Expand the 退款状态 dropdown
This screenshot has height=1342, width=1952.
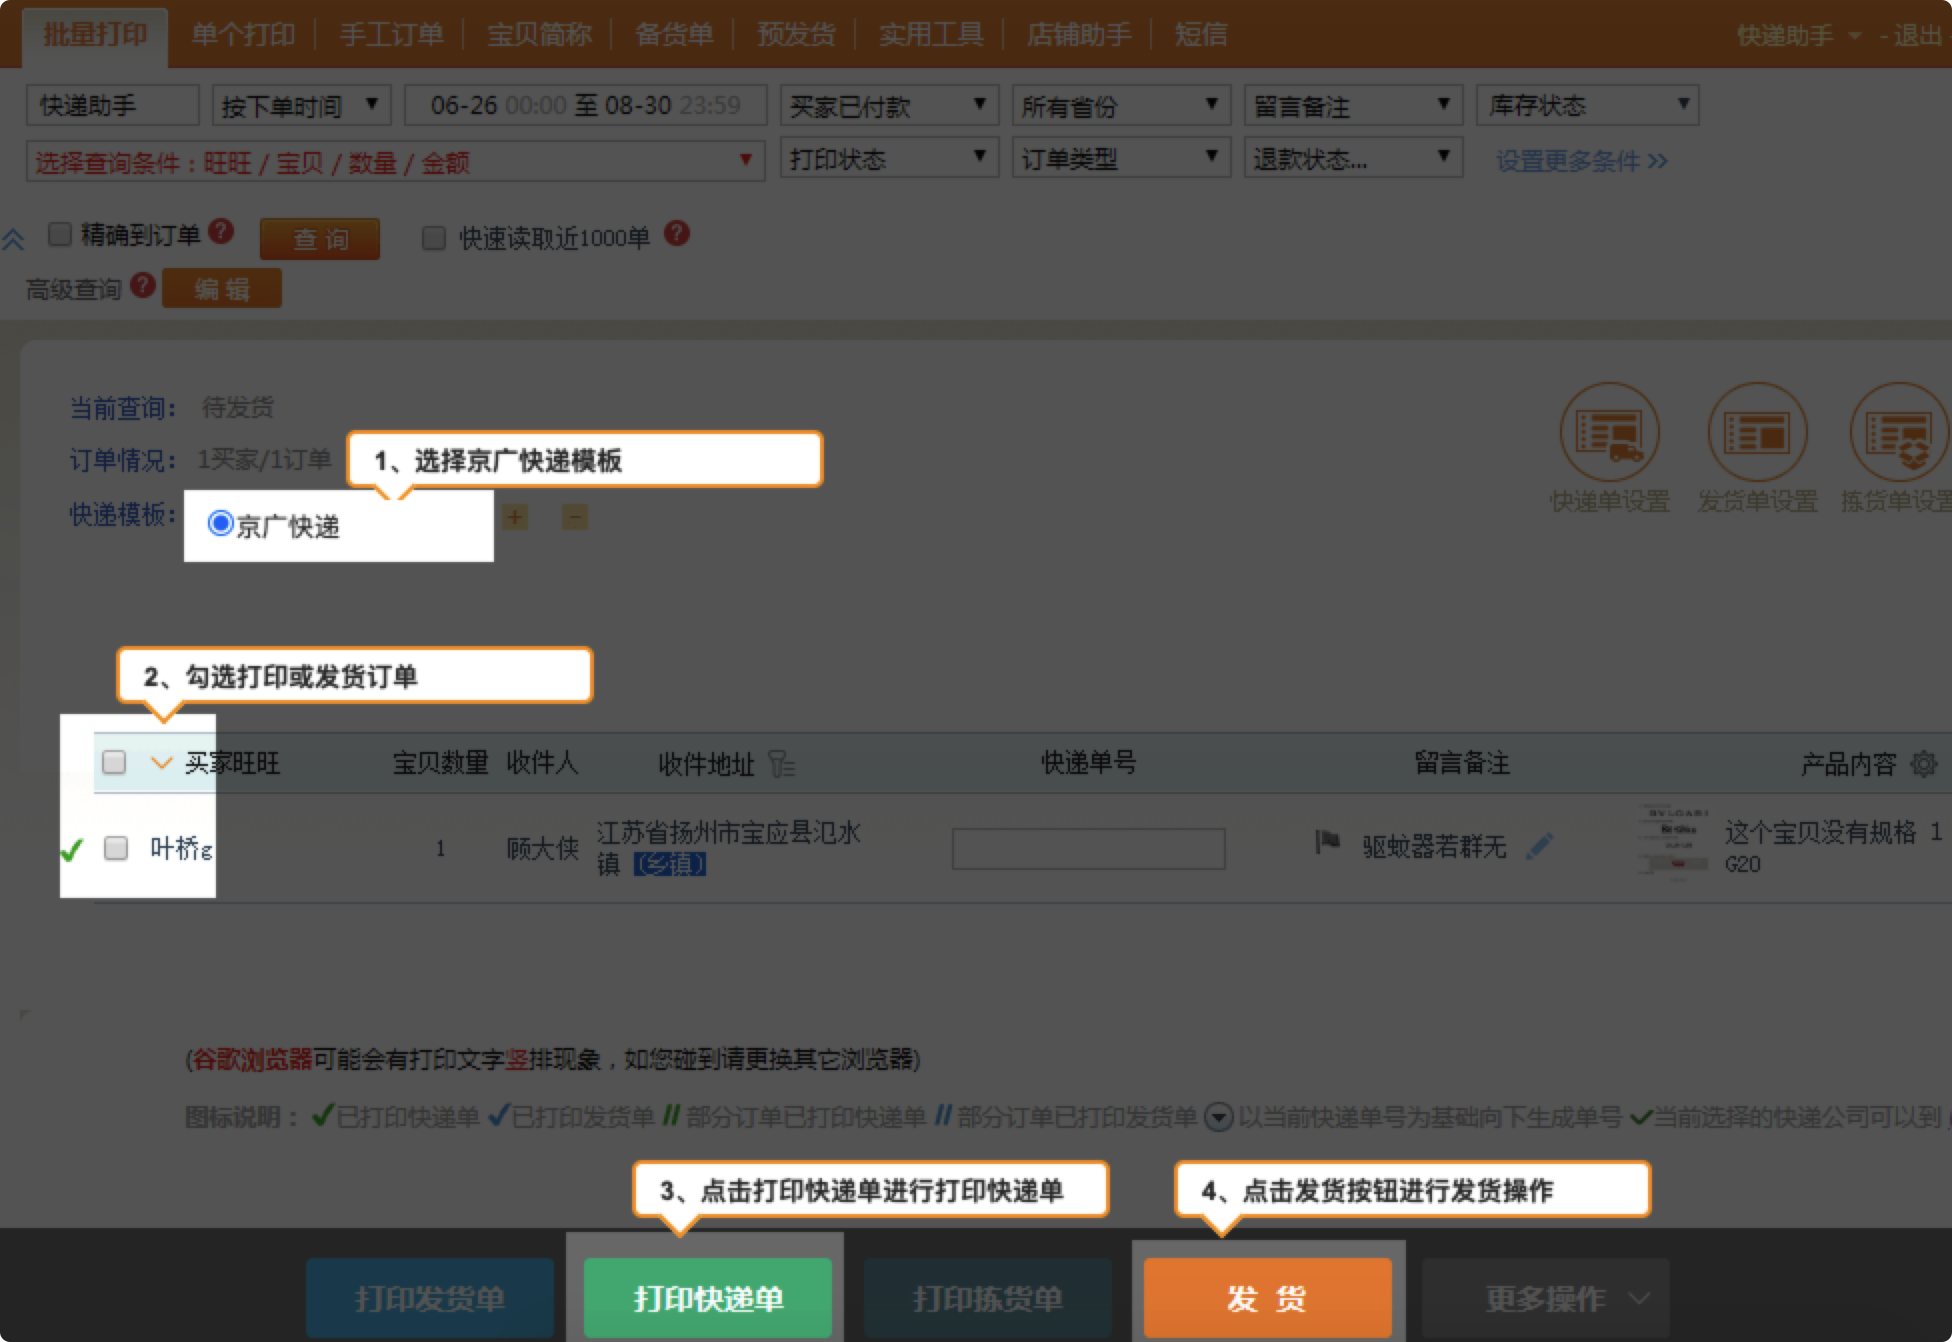pyautogui.click(x=1353, y=158)
